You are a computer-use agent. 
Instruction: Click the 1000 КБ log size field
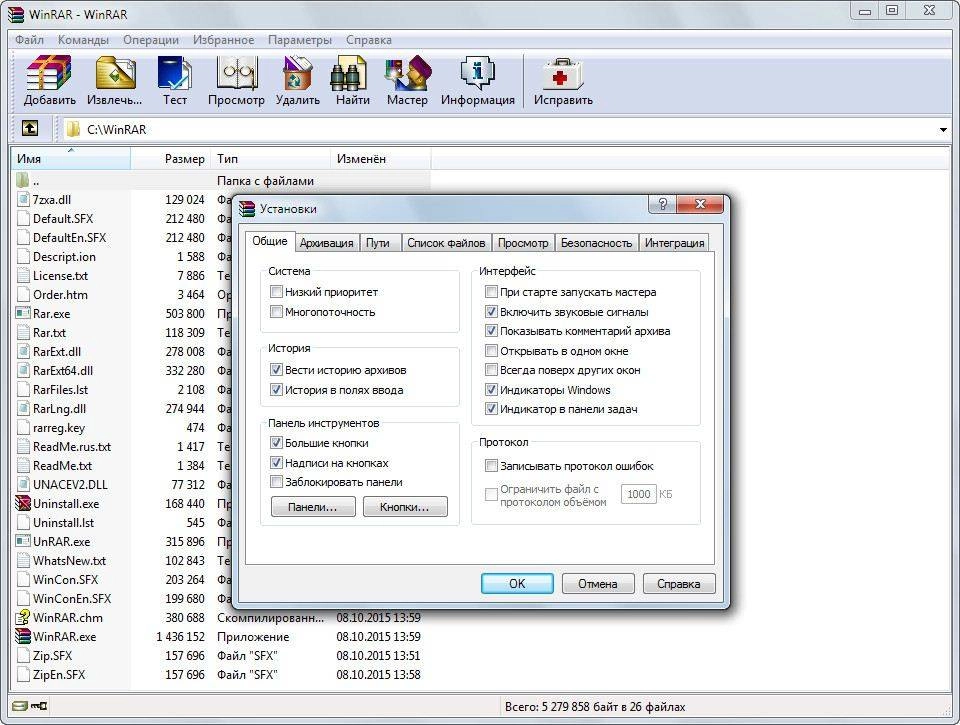coord(639,494)
